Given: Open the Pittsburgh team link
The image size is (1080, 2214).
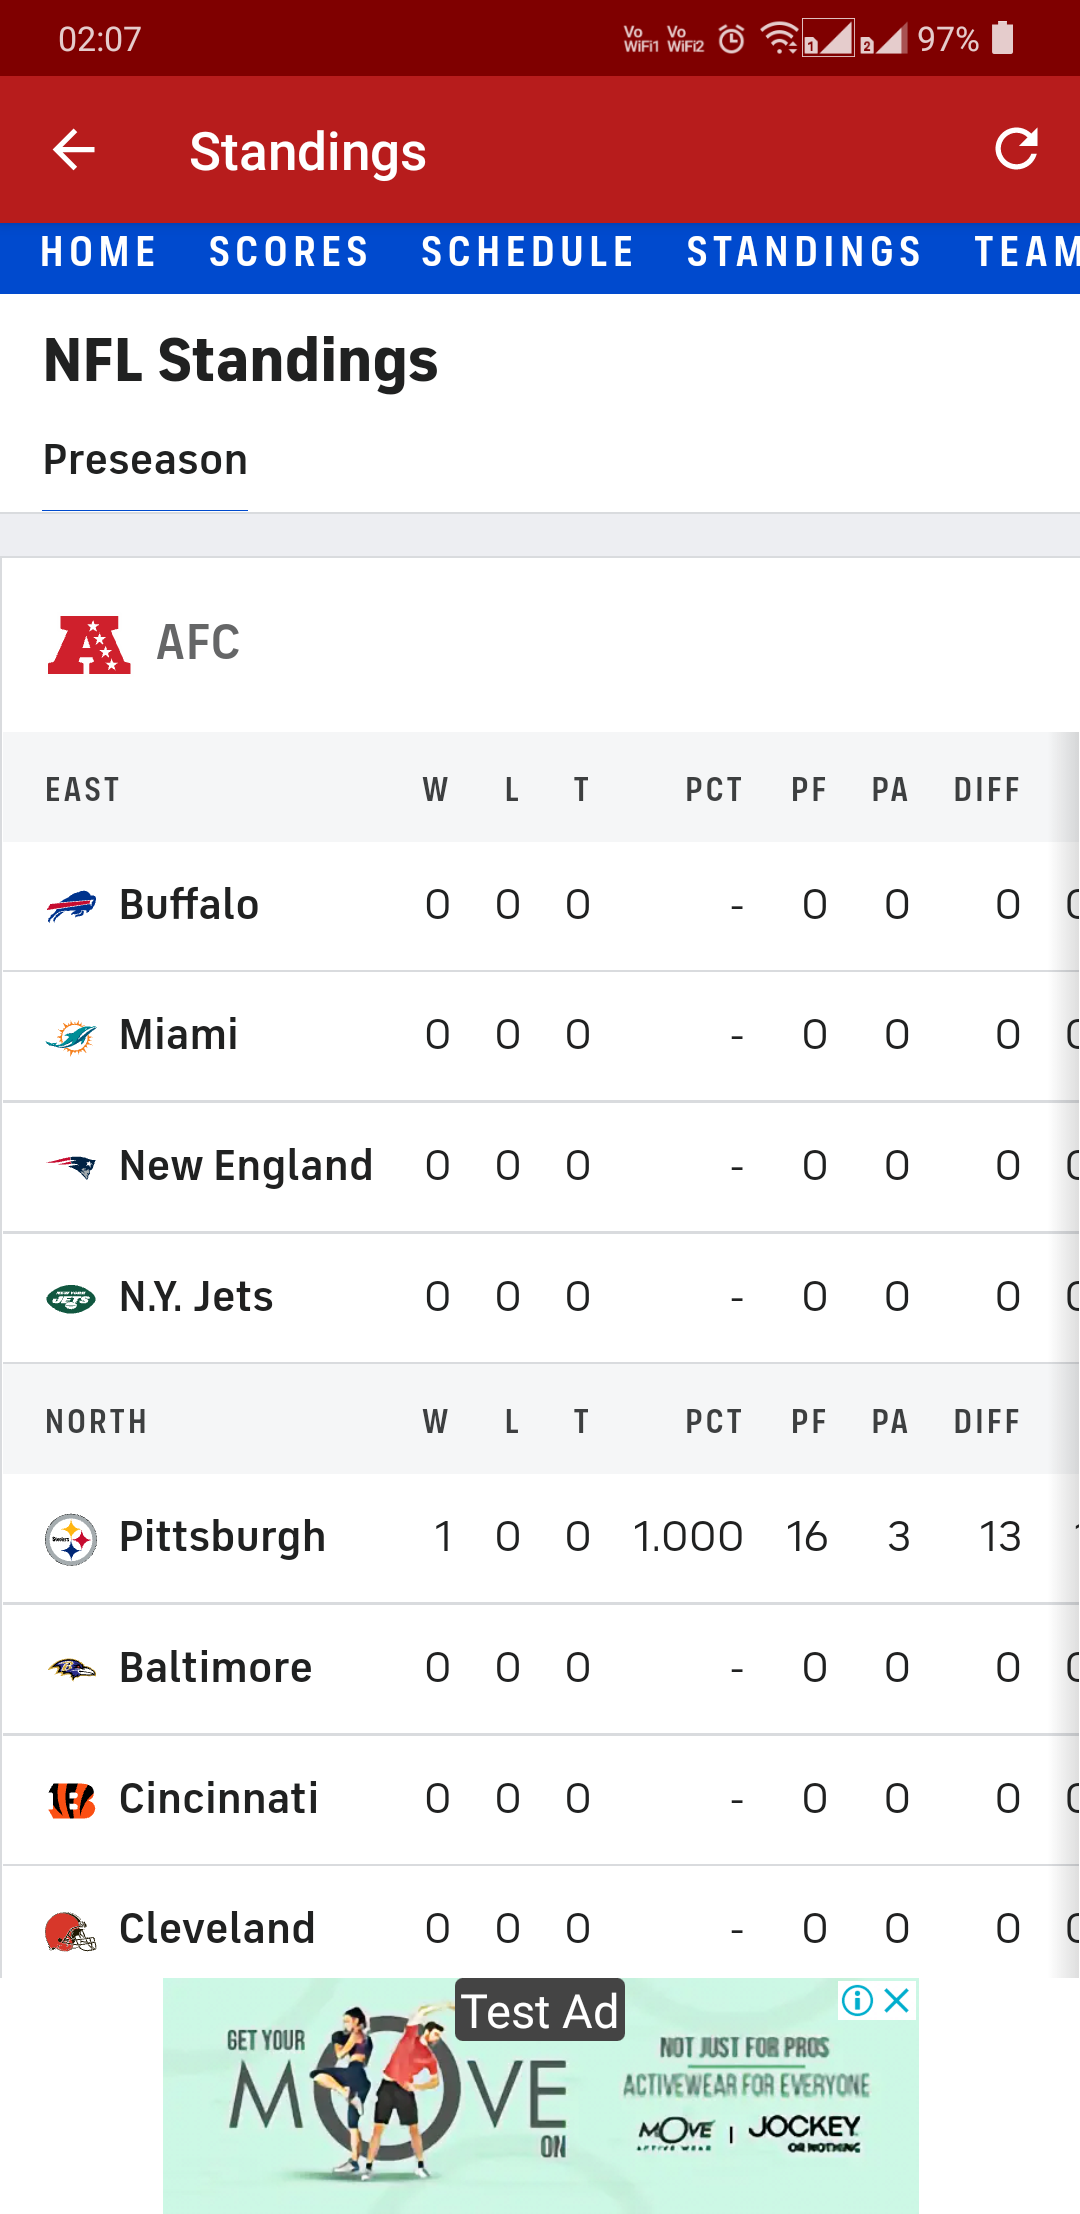Looking at the screenshot, I should pyautogui.click(x=222, y=1538).
